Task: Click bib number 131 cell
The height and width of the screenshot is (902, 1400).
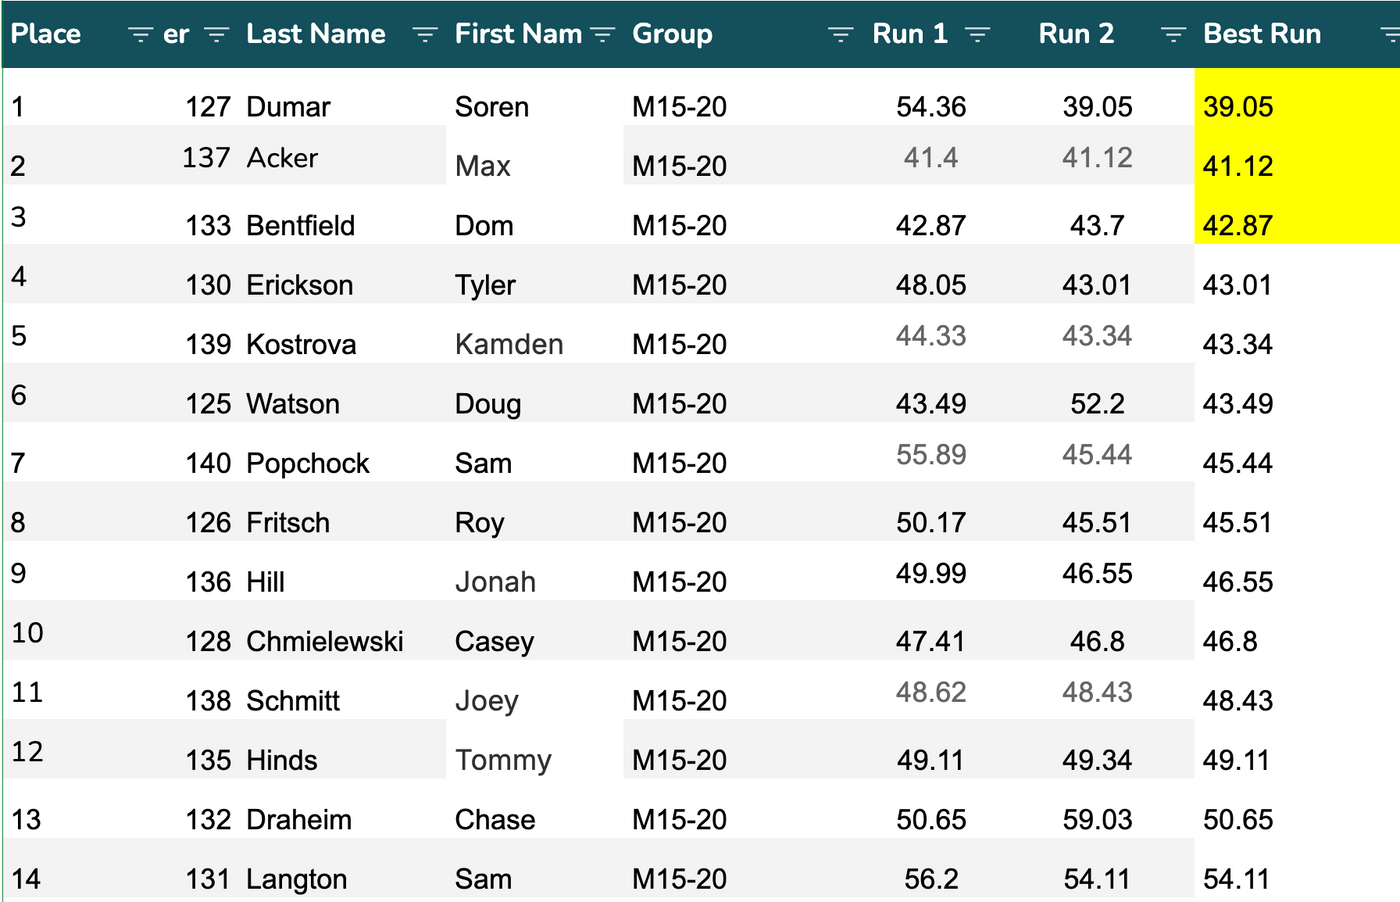Action: point(208,879)
